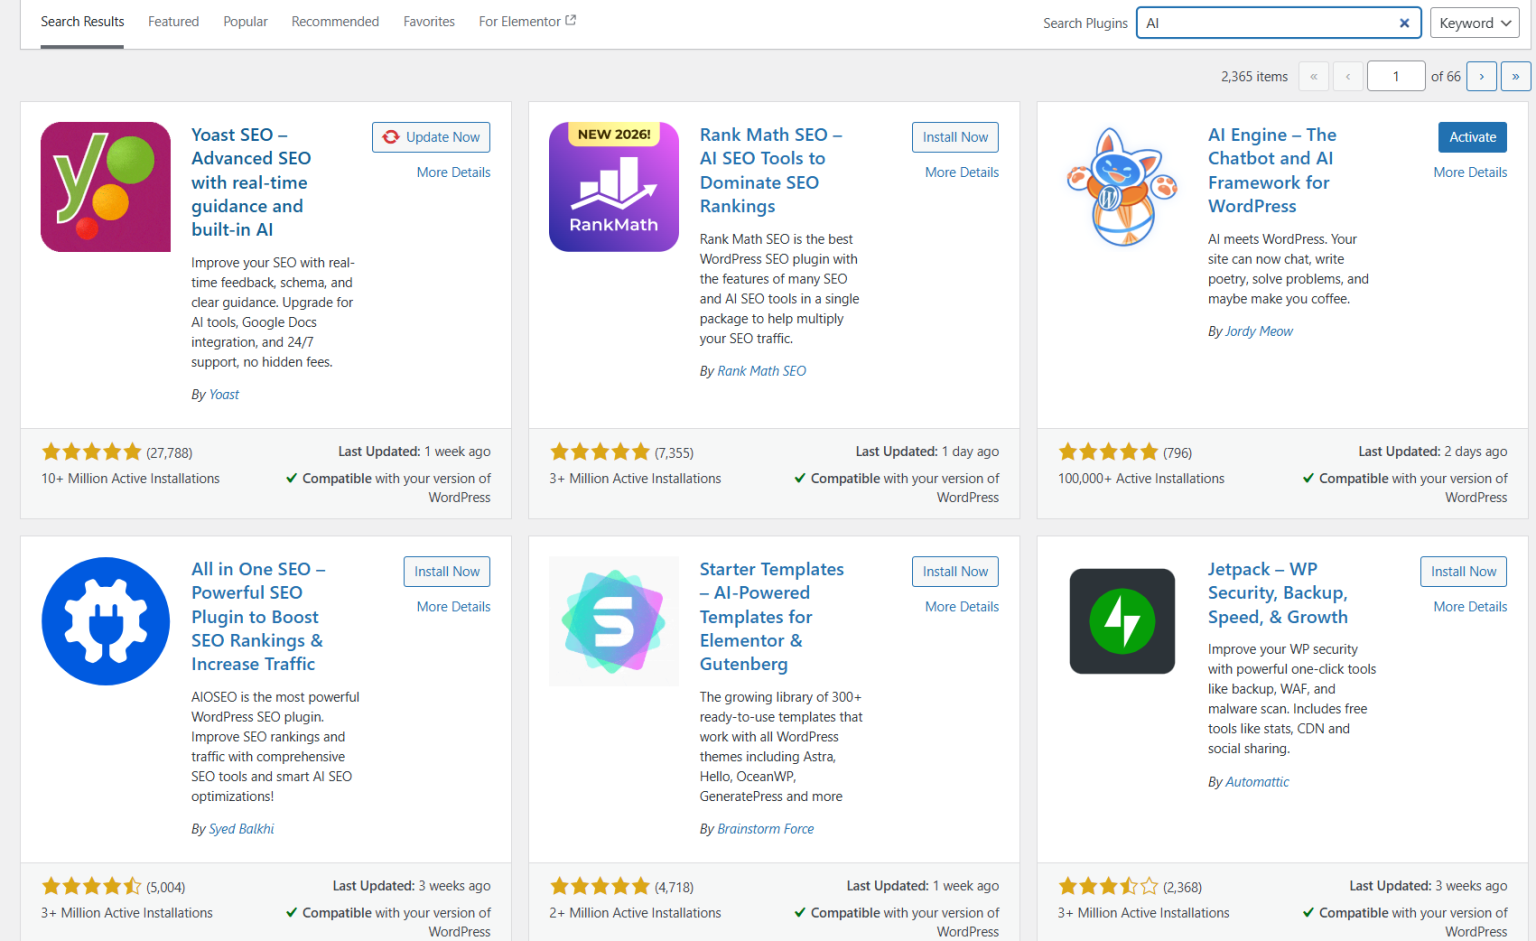The image size is (1536, 941).
Task: Install the Jetpack plugin
Action: point(1463,571)
